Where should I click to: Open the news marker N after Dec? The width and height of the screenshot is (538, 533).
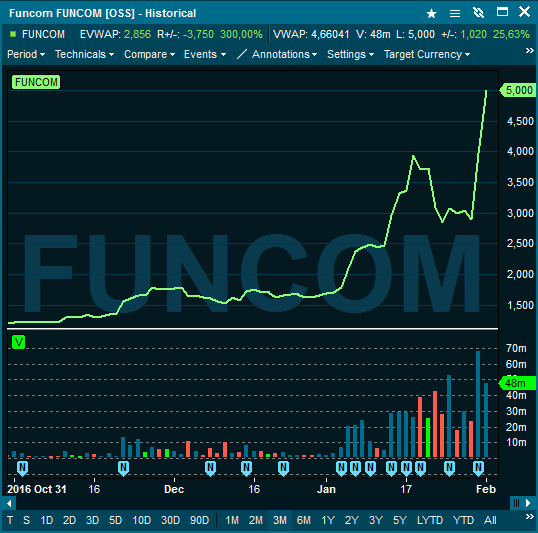(x=210, y=468)
